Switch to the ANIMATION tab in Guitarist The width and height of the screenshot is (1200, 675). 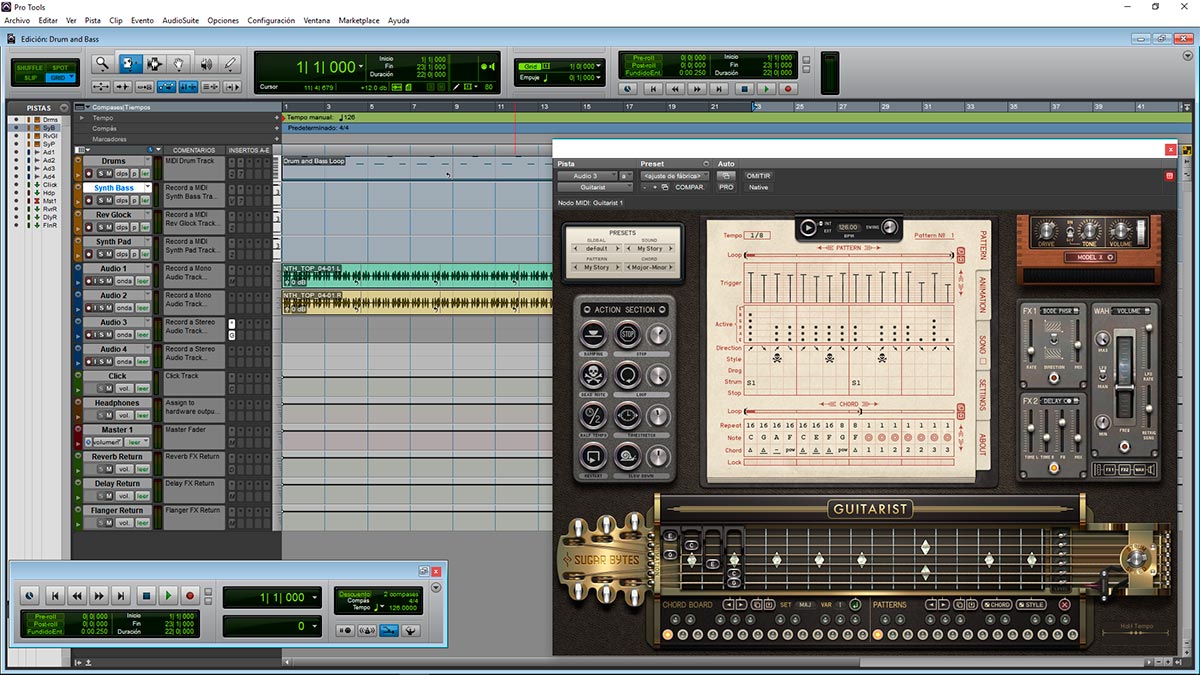(x=982, y=294)
